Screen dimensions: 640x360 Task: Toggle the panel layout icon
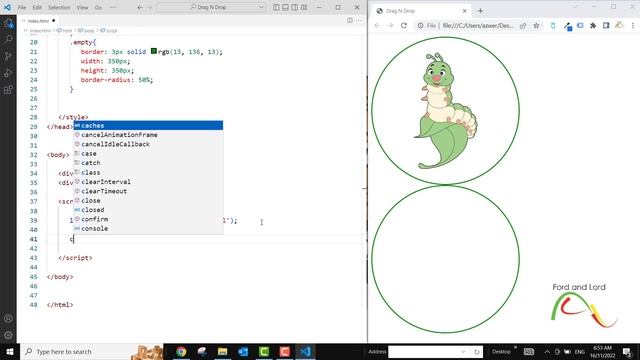click(x=286, y=7)
